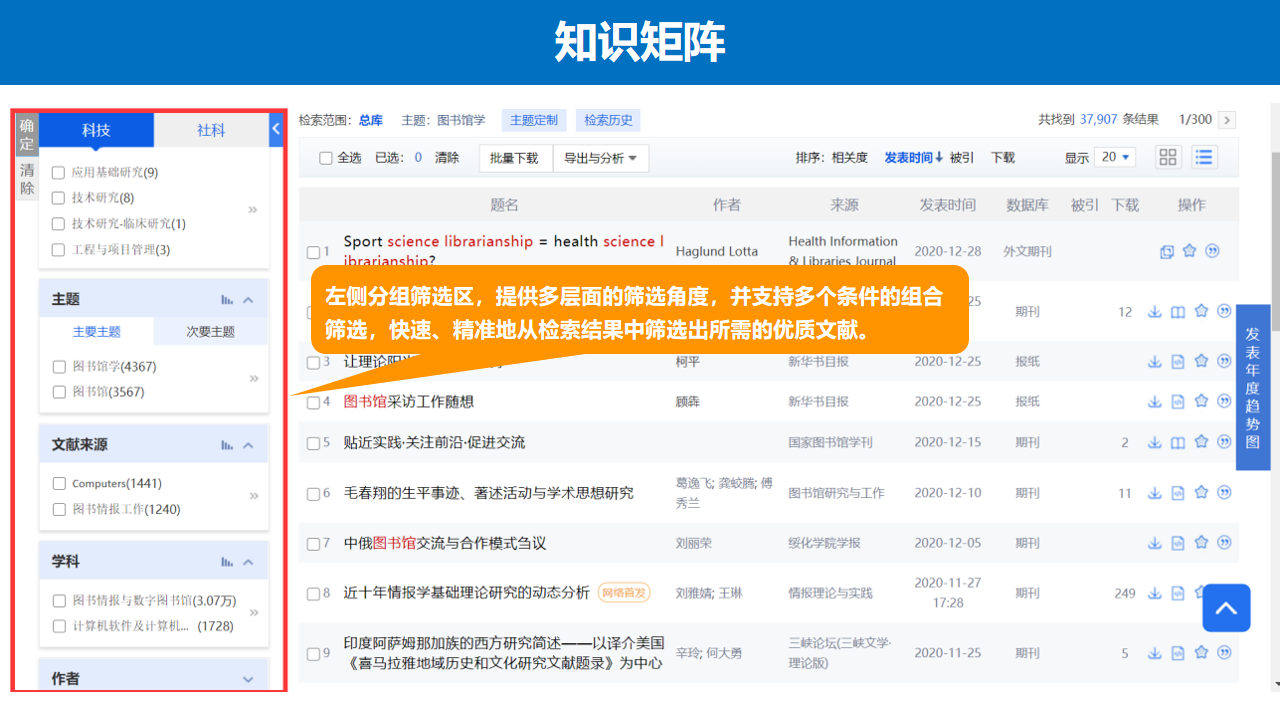Download the 毛春翔 article in row 6
Viewport: 1280px width, 720px height.
tap(1154, 493)
